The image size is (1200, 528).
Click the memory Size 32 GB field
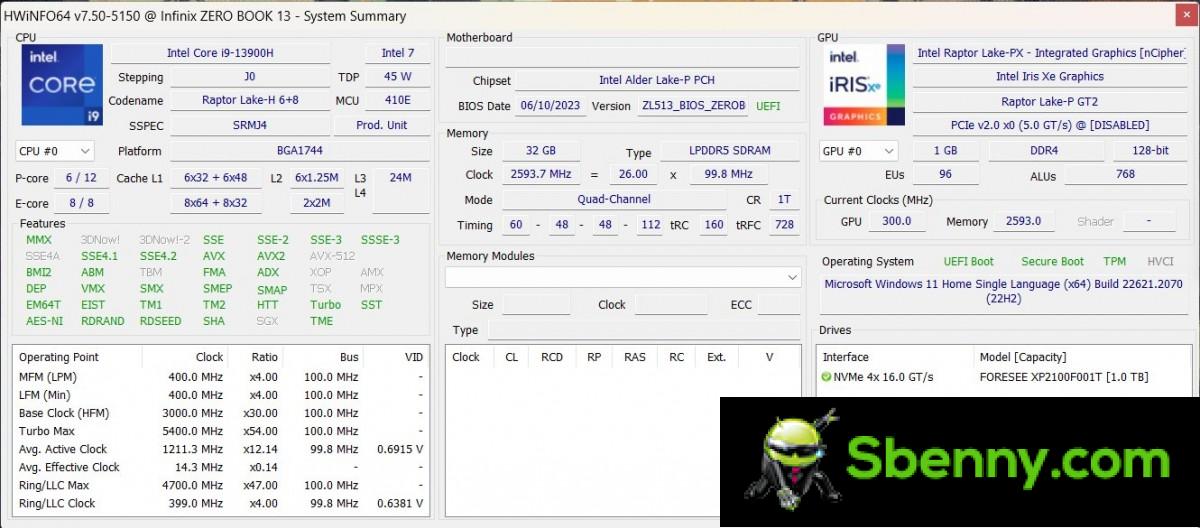click(x=541, y=151)
